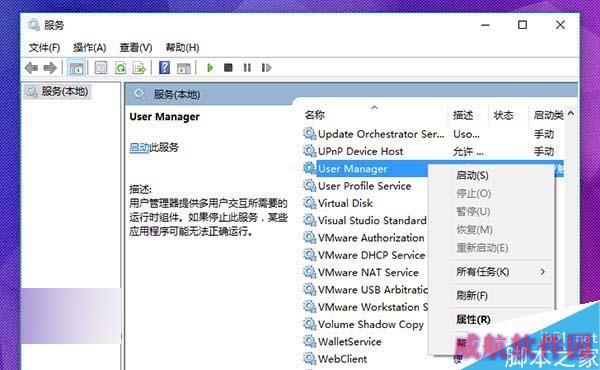Click gear icon beside User Profile Service

pos(310,186)
